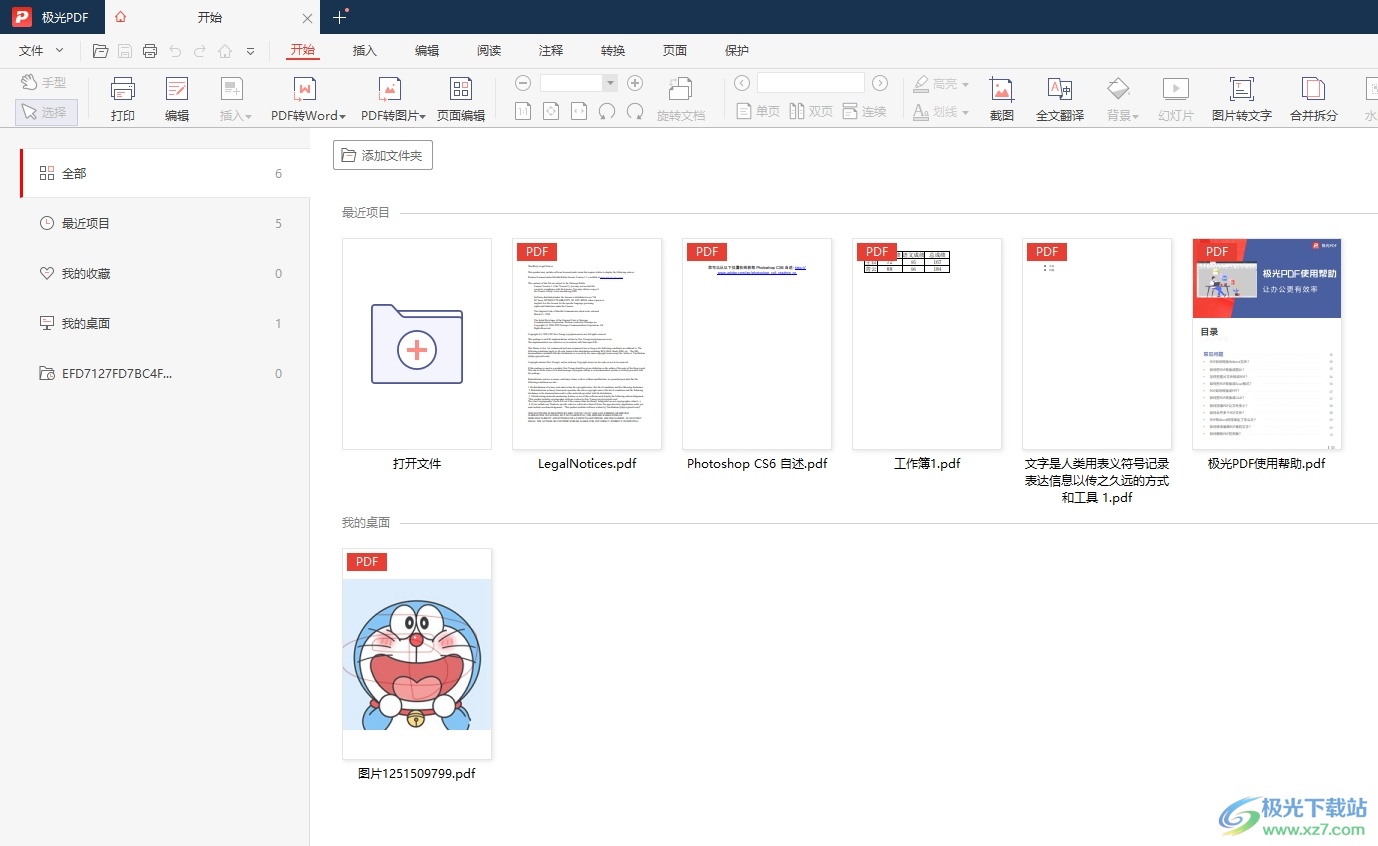Image resolution: width=1378 pixels, height=846 pixels.
Task: Switch to the 编辑 ribbon tab
Action: tap(427, 51)
